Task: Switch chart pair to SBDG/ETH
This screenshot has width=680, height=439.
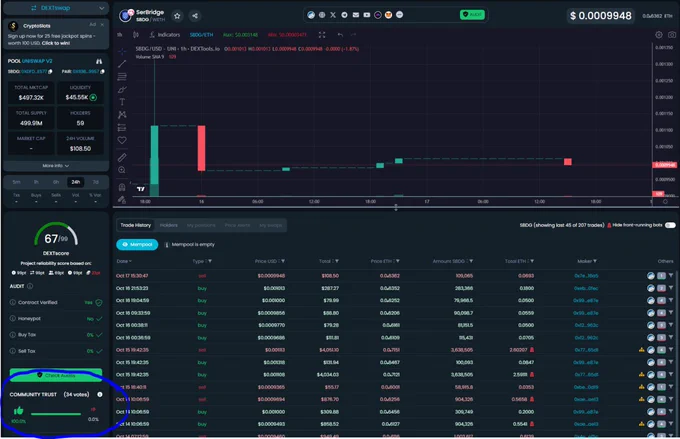Action: click(x=201, y=35)
